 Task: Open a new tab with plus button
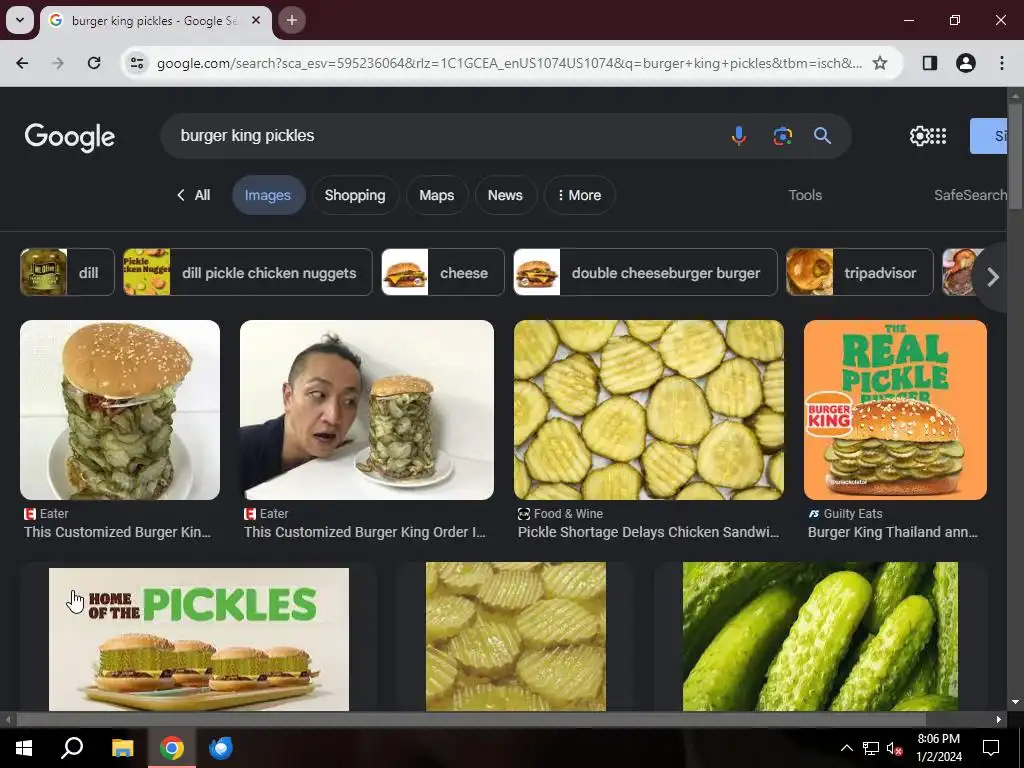pos(292,20)
